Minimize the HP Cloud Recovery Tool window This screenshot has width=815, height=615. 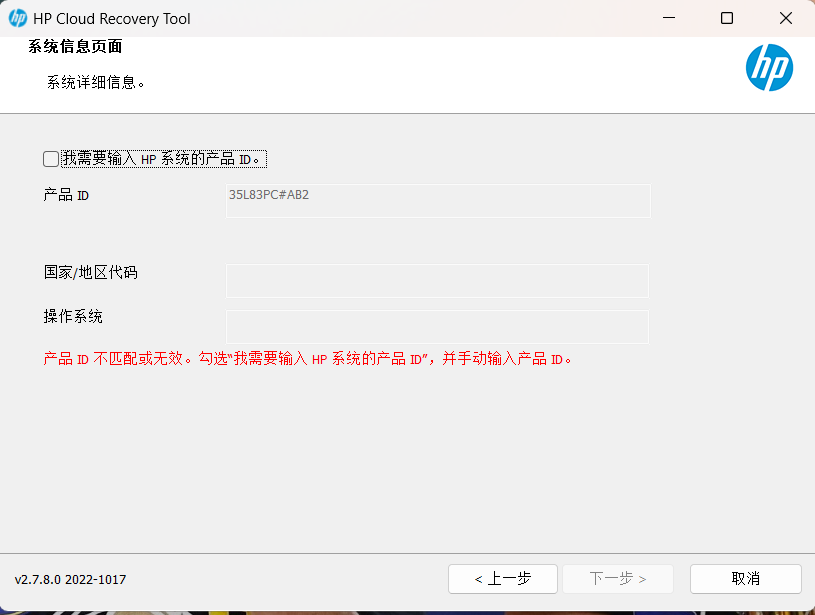668,18
